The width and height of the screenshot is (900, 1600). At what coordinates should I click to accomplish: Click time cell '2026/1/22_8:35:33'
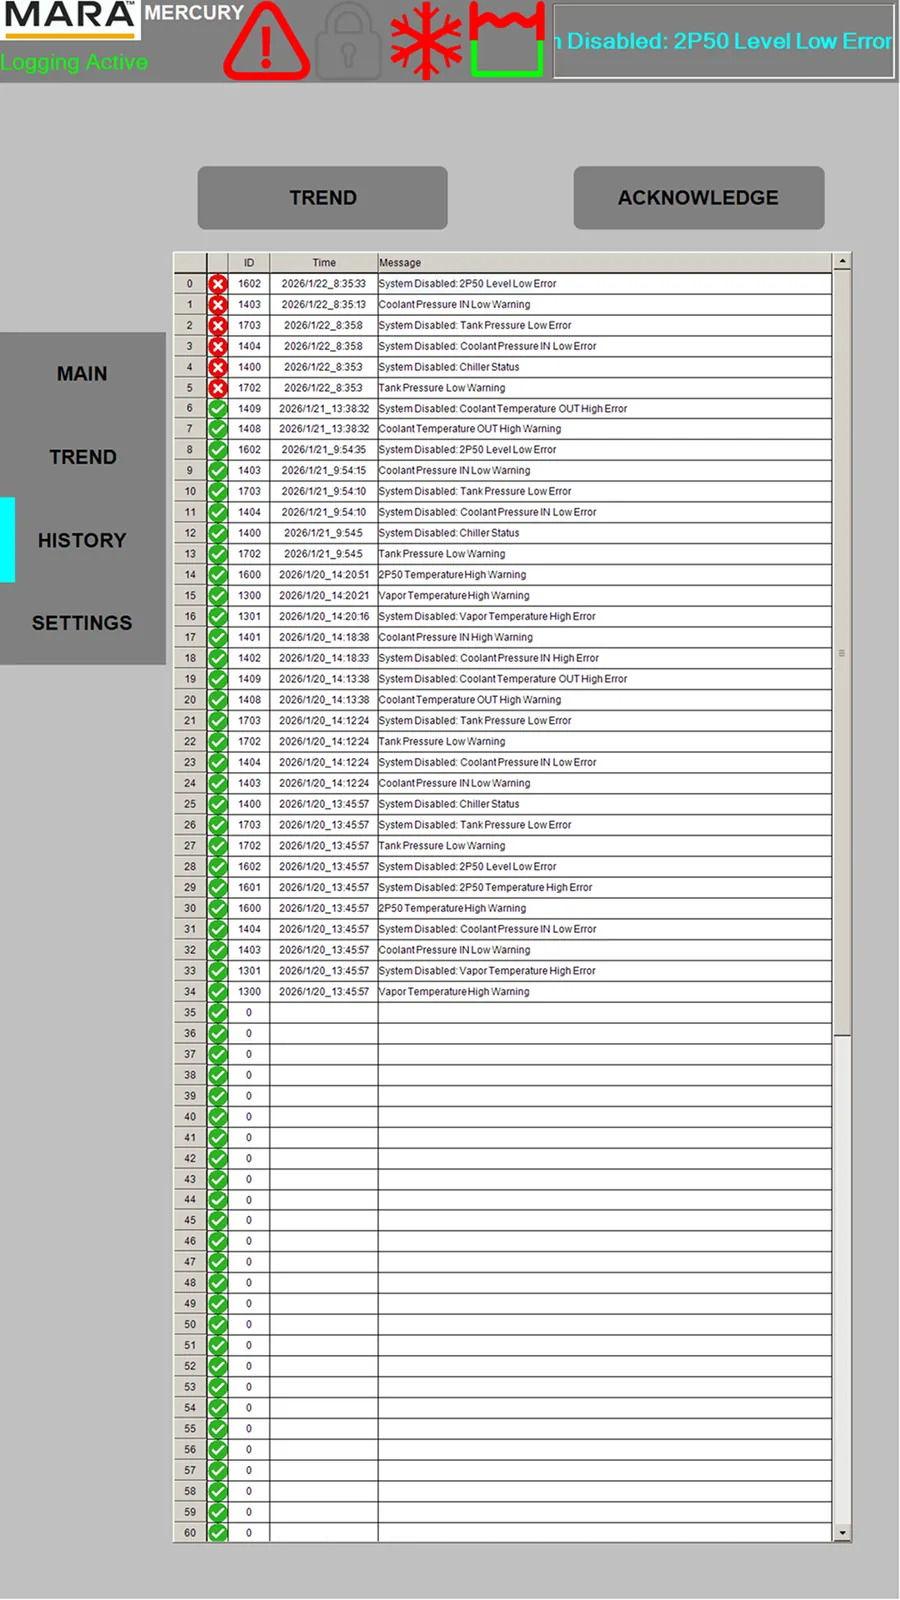(x=324, y=284)
